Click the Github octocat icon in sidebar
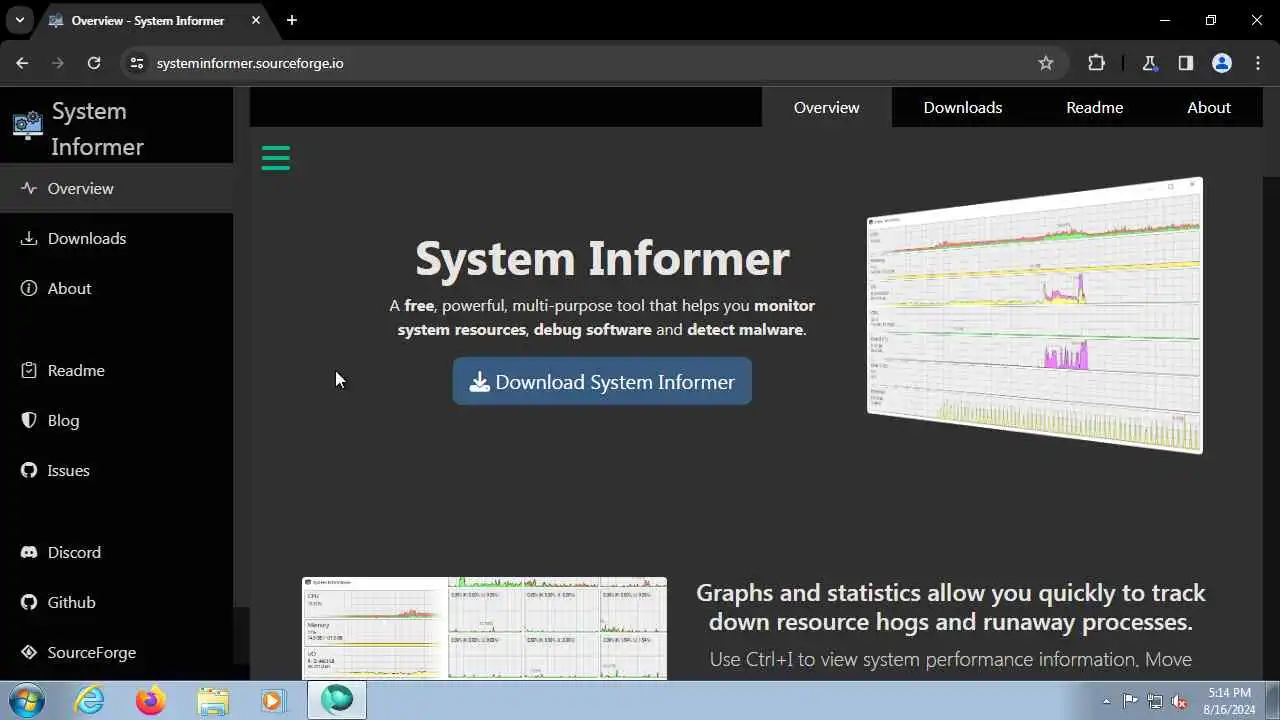 29,602
